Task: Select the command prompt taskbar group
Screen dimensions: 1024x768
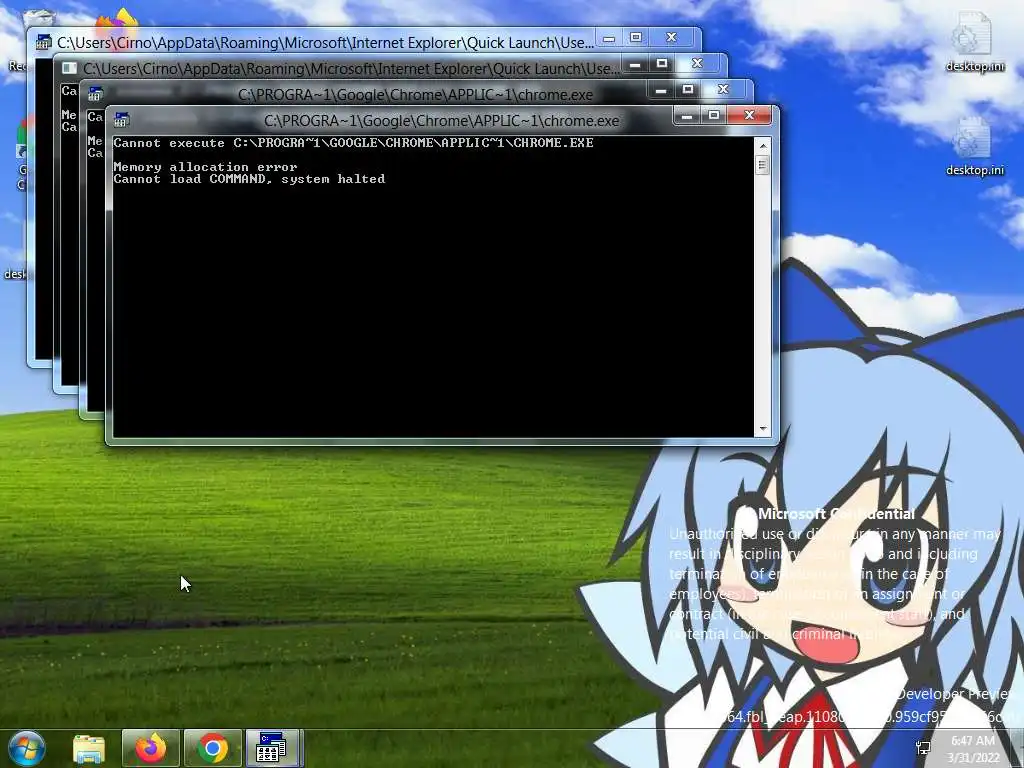Action: pos(274,748)
